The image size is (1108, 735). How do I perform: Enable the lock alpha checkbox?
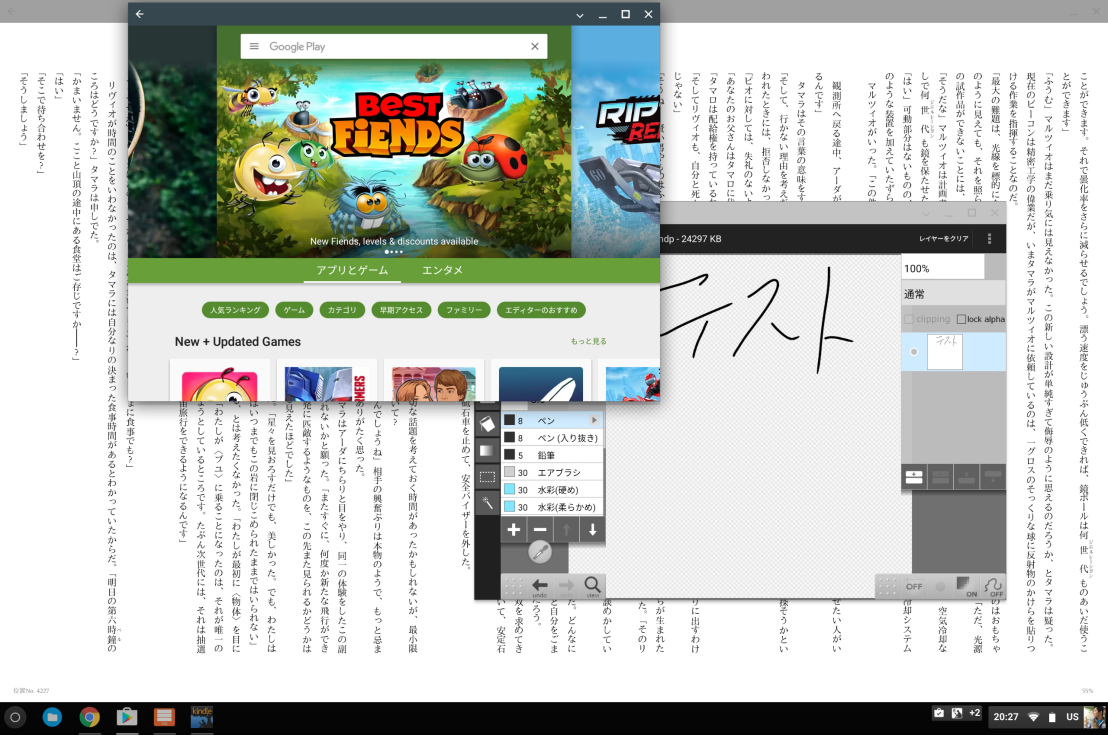click(961, 319)
